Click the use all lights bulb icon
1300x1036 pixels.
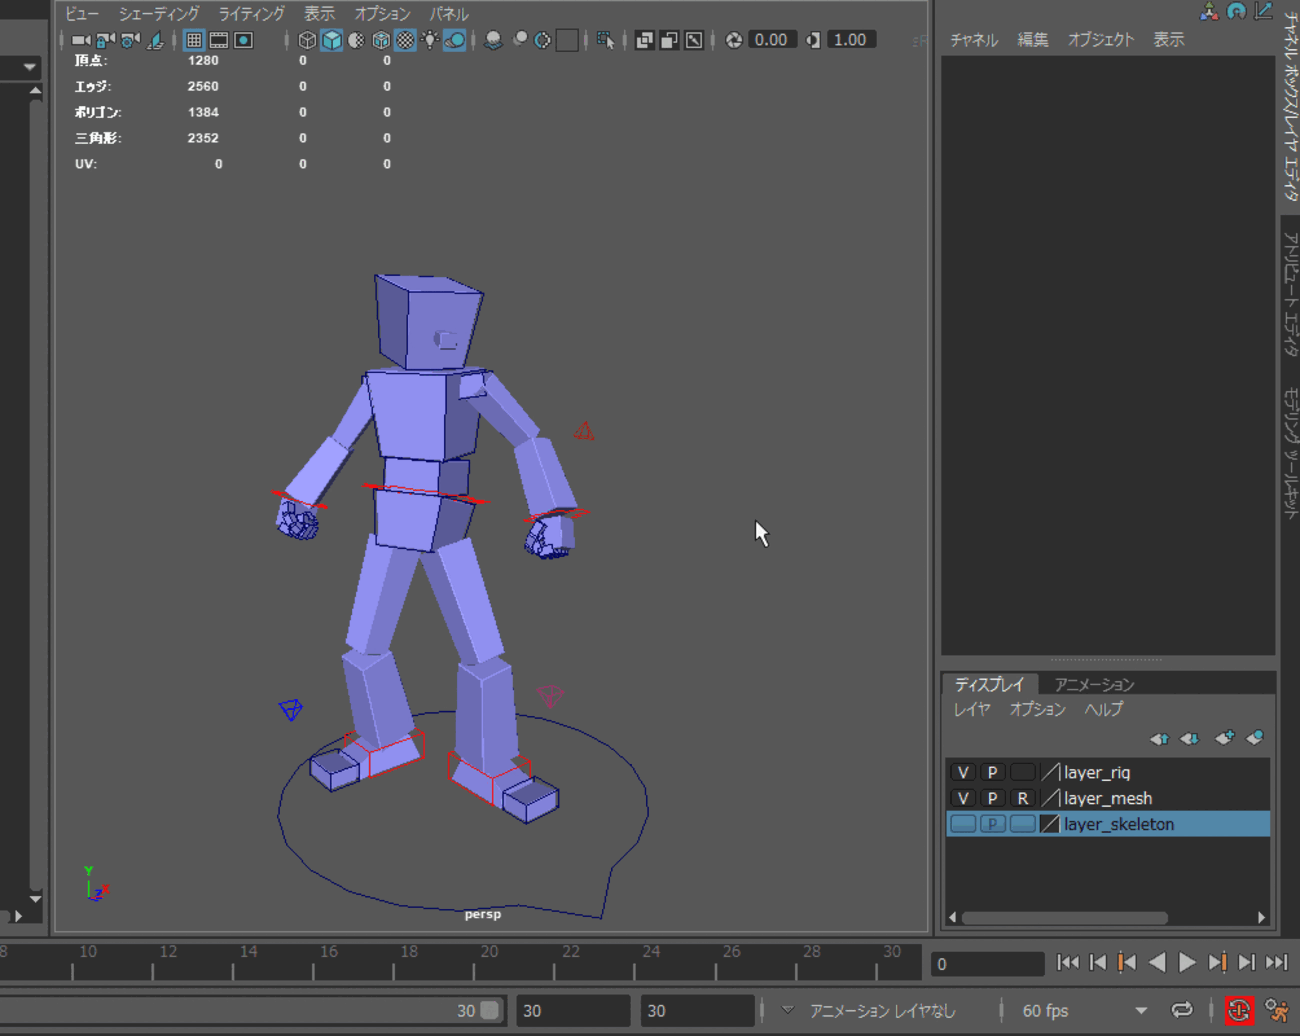pos(430,40)
